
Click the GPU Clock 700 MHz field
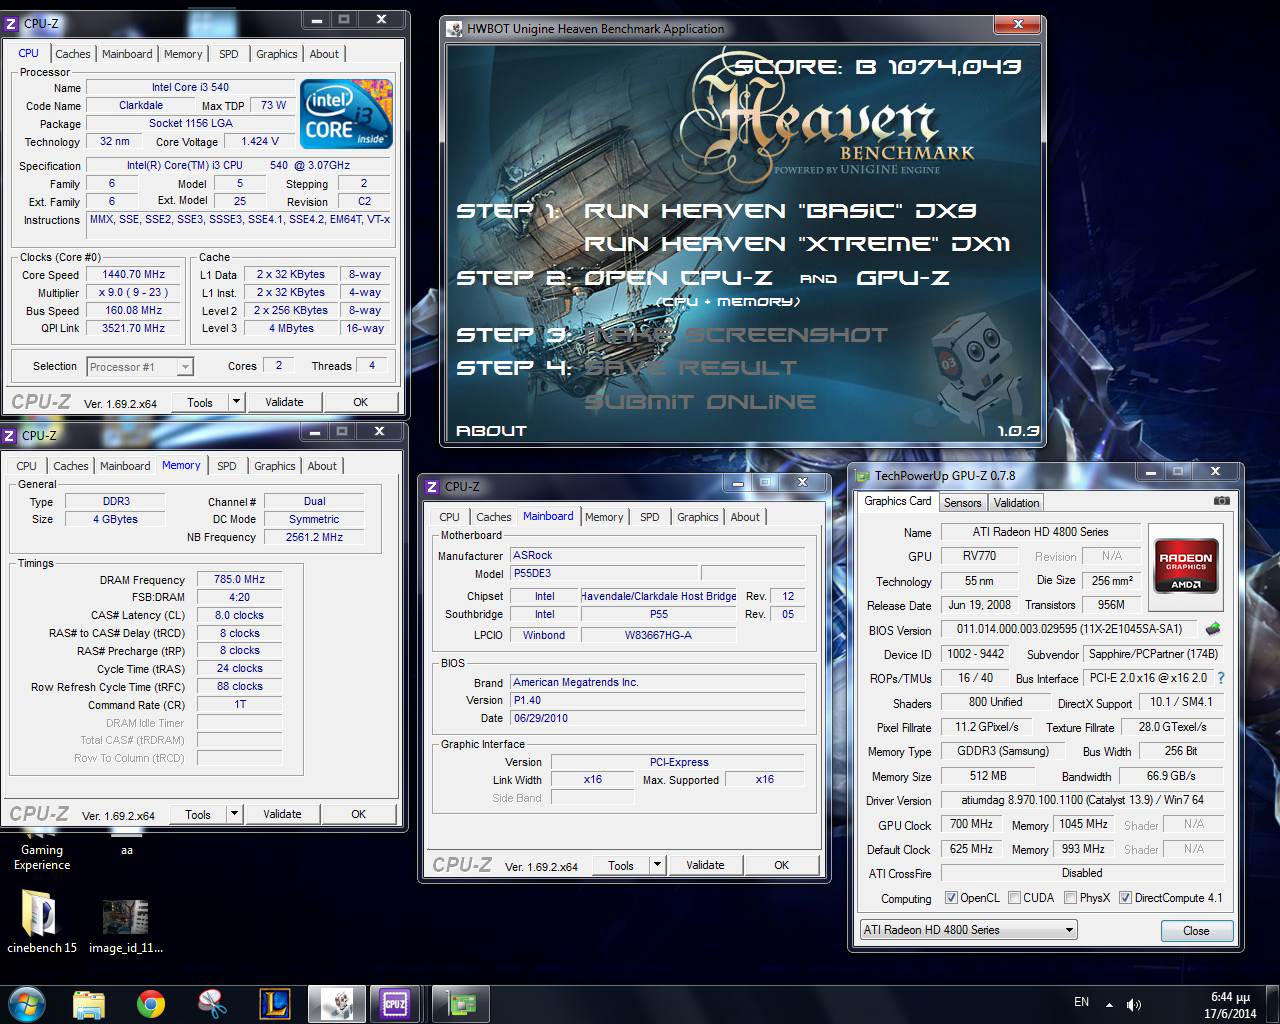click(x=971, y=824)
